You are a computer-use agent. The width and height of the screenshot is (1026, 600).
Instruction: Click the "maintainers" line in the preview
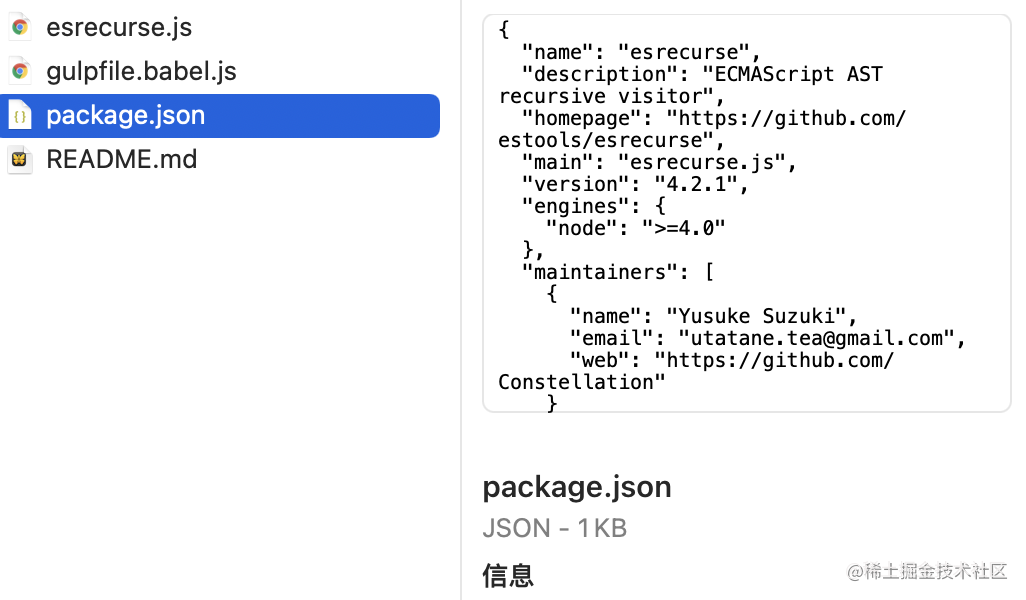[x=618, y=272]
